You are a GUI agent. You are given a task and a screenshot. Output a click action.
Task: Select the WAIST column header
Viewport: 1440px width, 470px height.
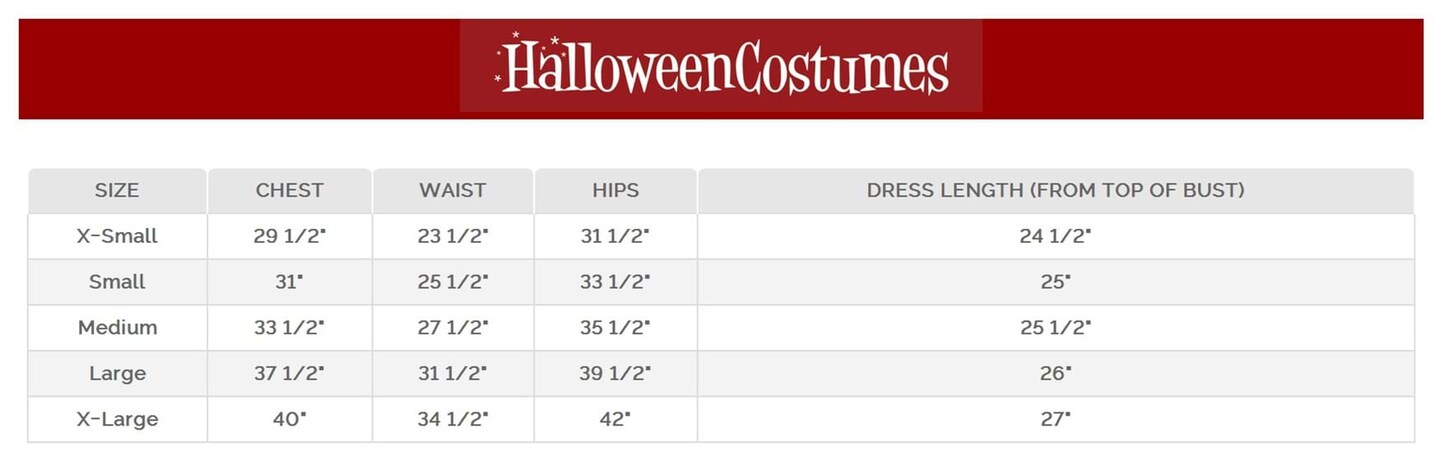tap(453, 190)
